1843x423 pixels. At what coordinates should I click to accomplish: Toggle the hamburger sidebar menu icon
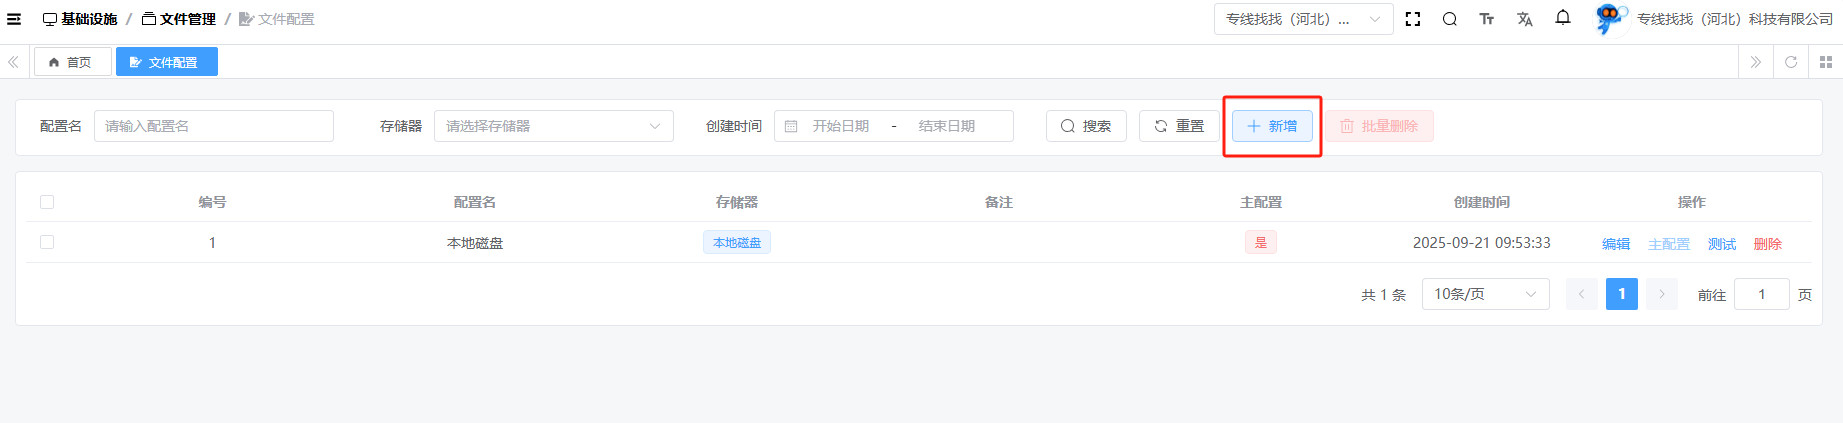click(x=14, y=19)
